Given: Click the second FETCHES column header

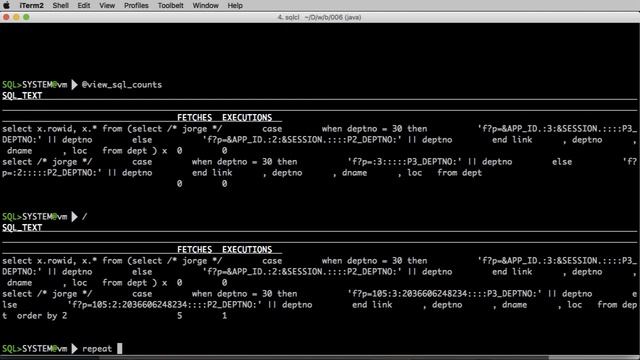Looking at the screenshot, I should tap(195, 250).
